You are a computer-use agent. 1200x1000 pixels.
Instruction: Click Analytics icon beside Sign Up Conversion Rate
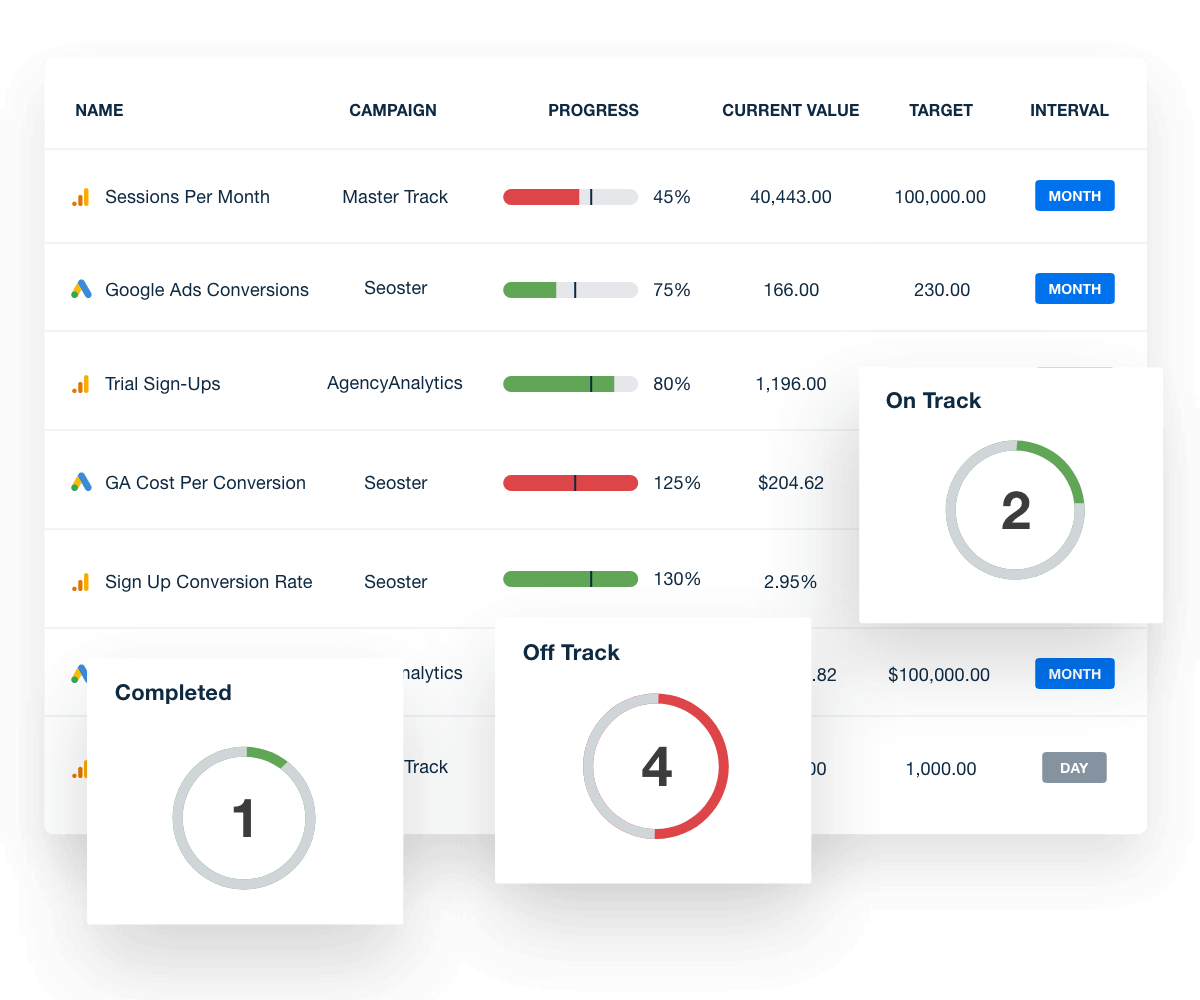[81, 582]
